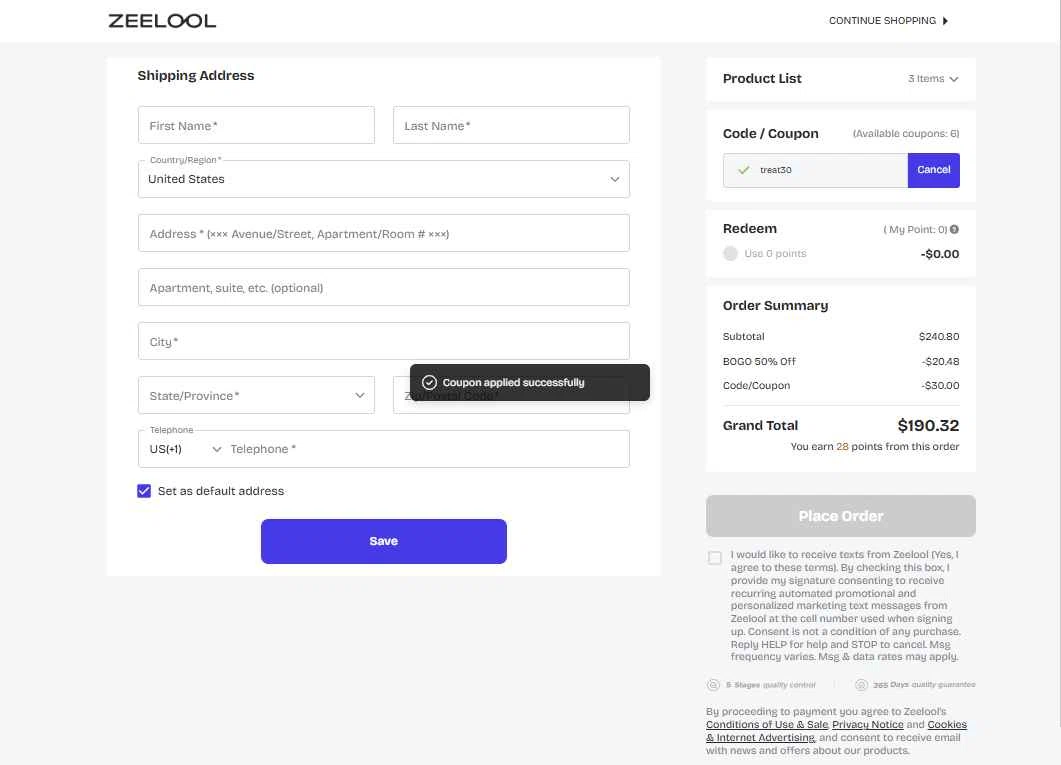Expand the Product List 3 Items

click(x=933, y=79)
